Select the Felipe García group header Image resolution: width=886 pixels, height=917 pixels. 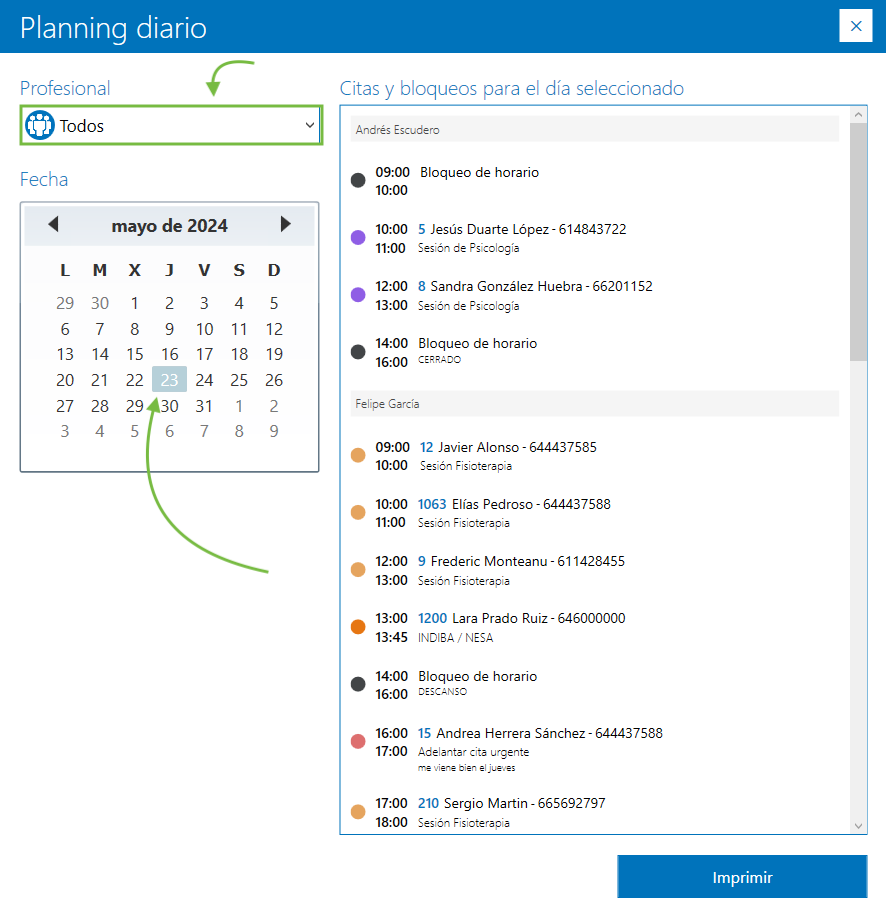pyautogui.click(x=595, y=404)
